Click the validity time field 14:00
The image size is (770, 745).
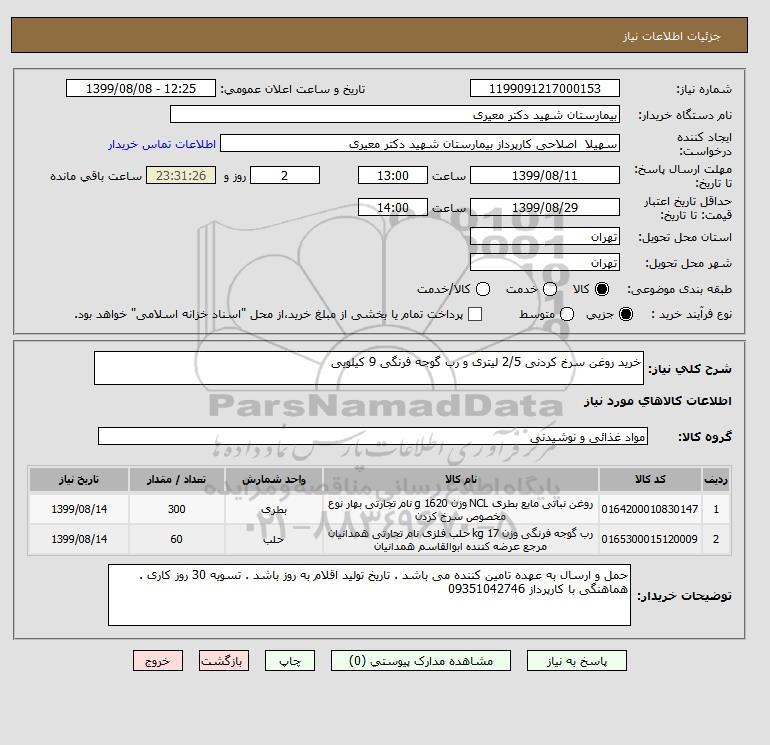(x=393, y=207)
